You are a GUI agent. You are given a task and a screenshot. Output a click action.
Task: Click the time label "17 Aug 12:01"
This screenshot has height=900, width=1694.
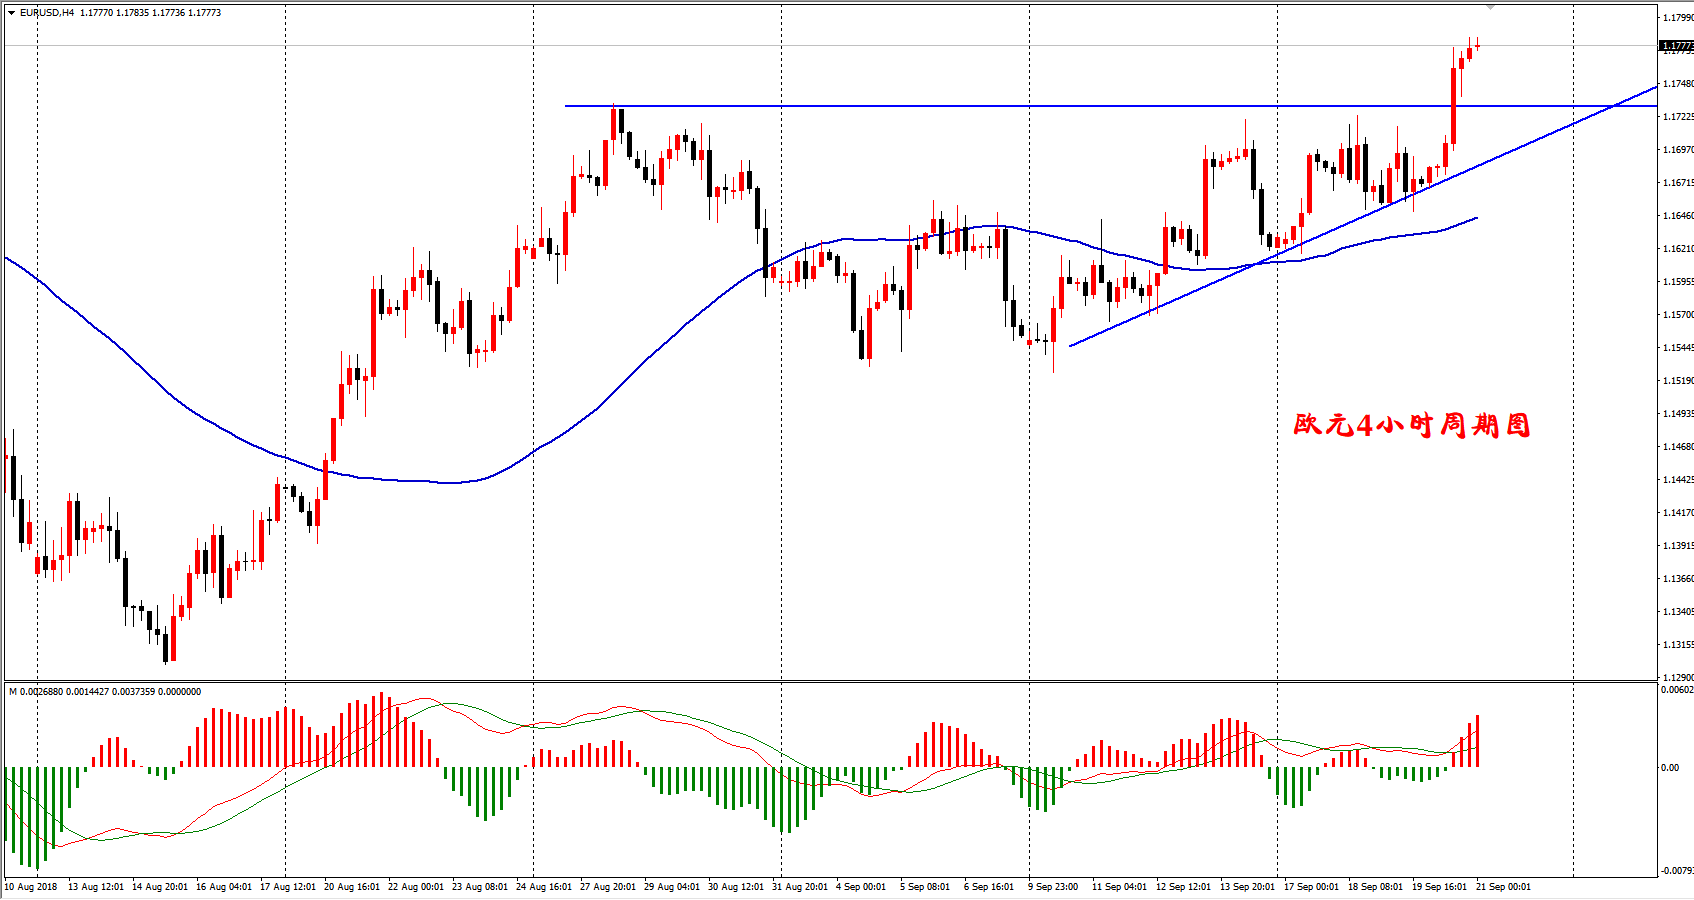288,887
